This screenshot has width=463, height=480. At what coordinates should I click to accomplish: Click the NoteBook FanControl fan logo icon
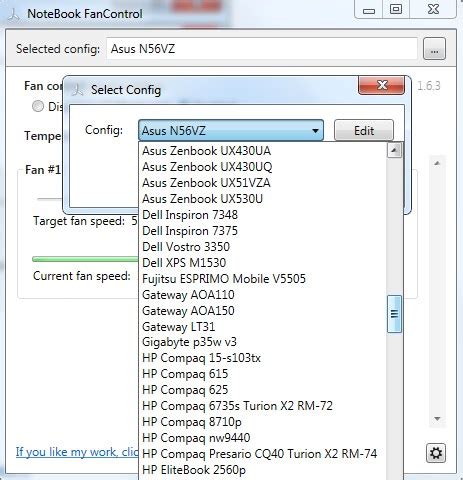coord(14,15)
